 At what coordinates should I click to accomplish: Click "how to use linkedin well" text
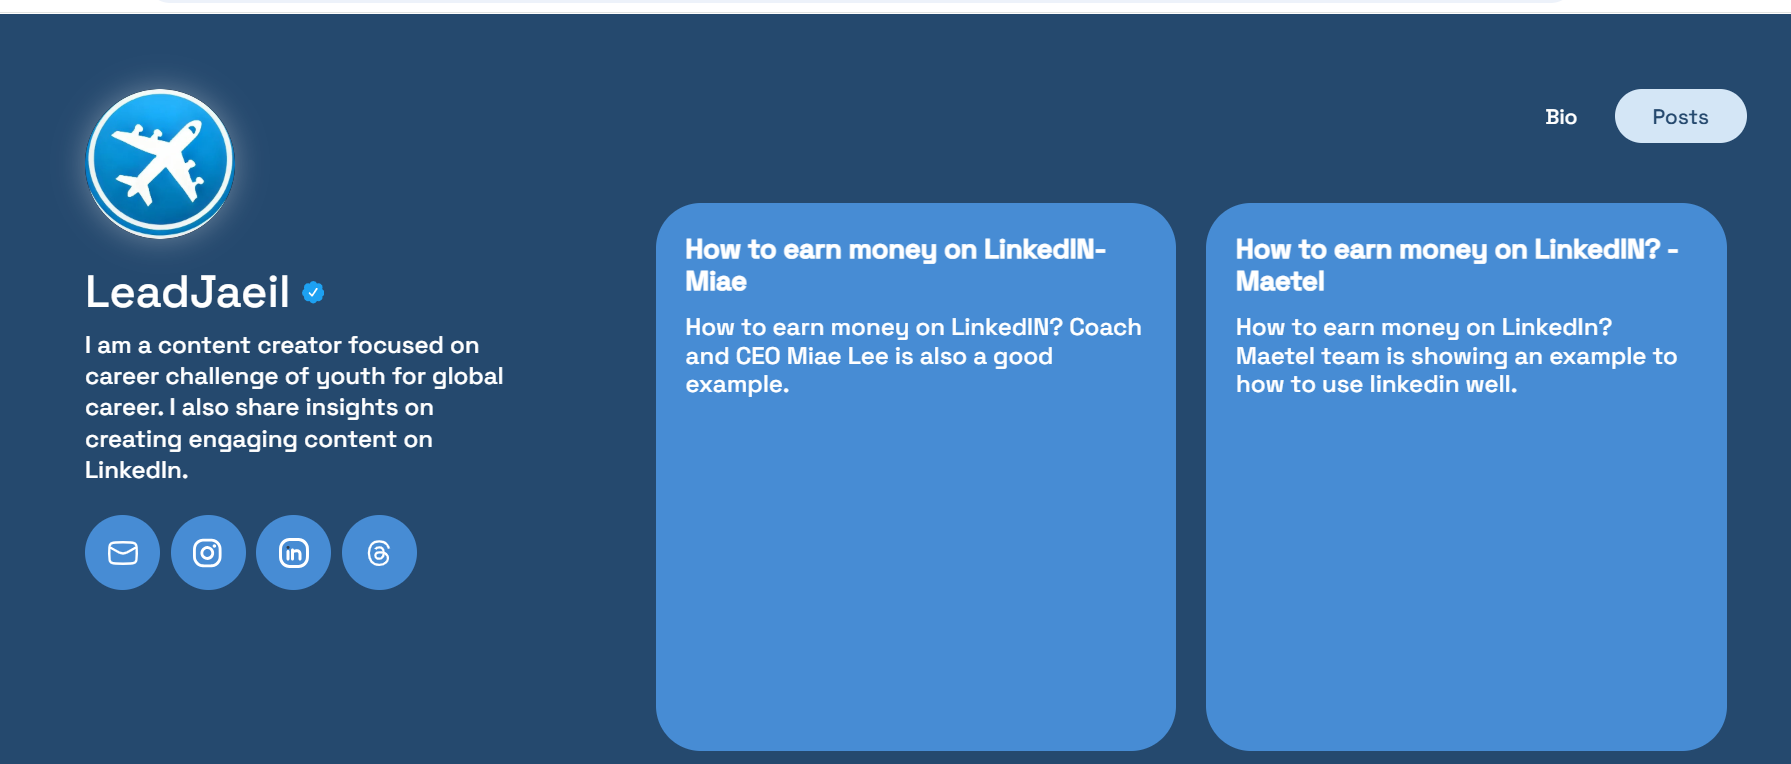pyautogui.click(x=1376, y=385)
